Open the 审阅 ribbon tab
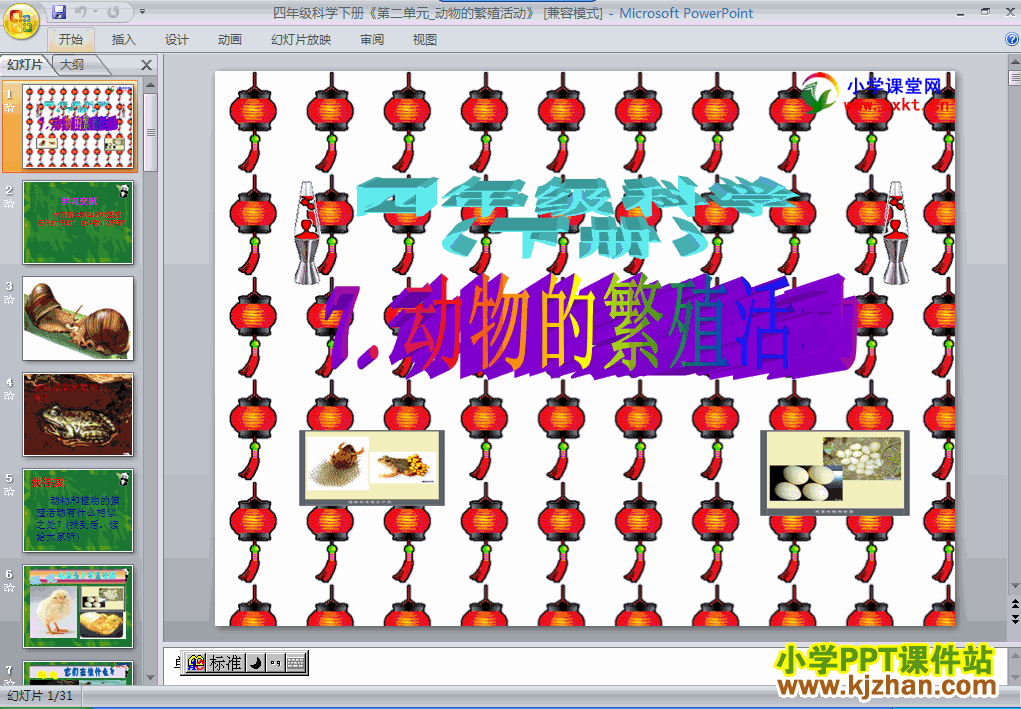 [x=372, y=39]
